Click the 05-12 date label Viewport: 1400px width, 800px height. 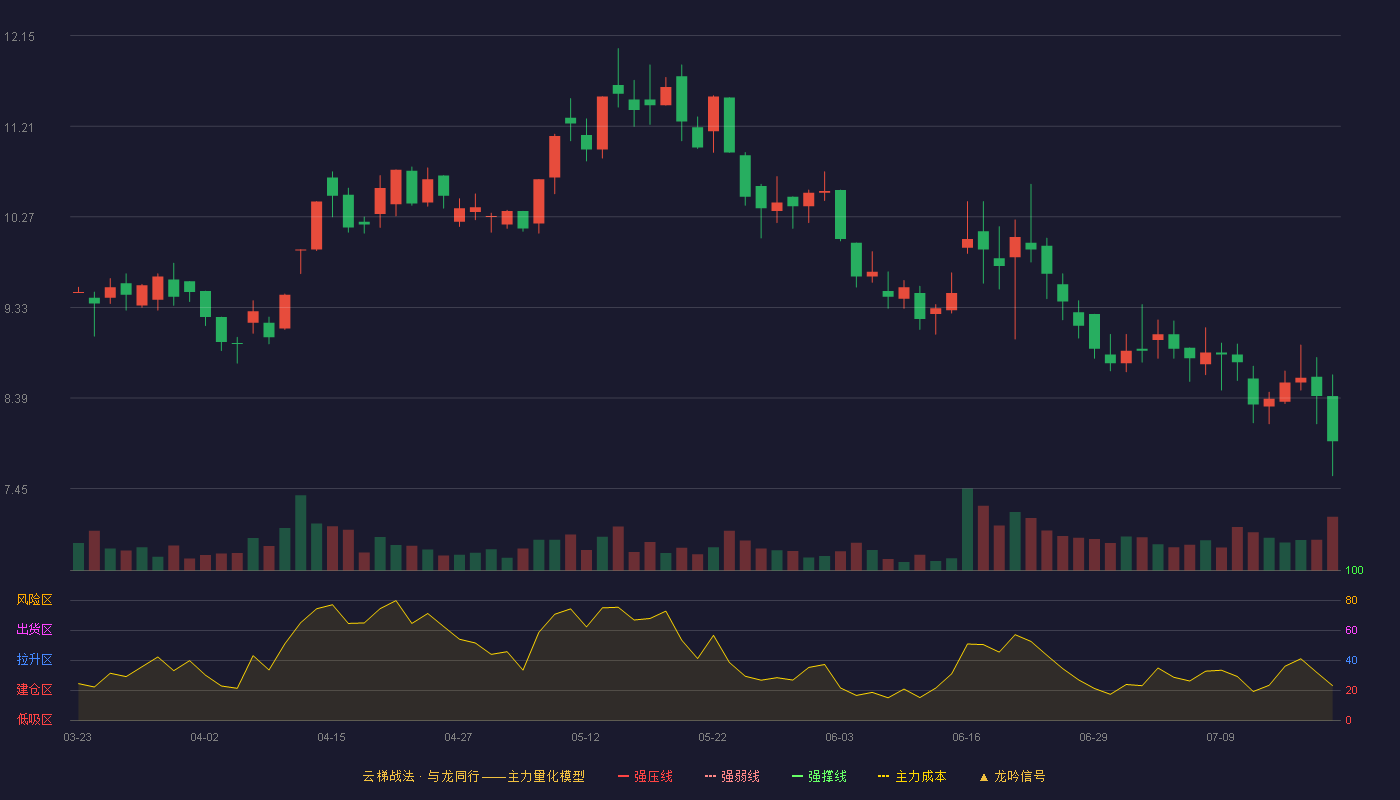pos(586,737)
